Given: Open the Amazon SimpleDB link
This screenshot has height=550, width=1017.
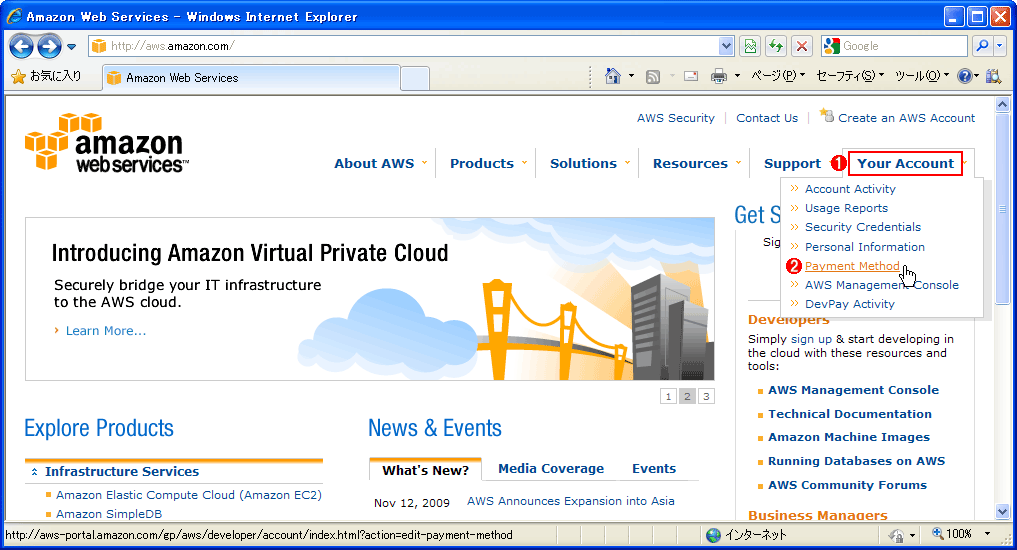Looking at the screenshot, I should (x=109, y=514).
